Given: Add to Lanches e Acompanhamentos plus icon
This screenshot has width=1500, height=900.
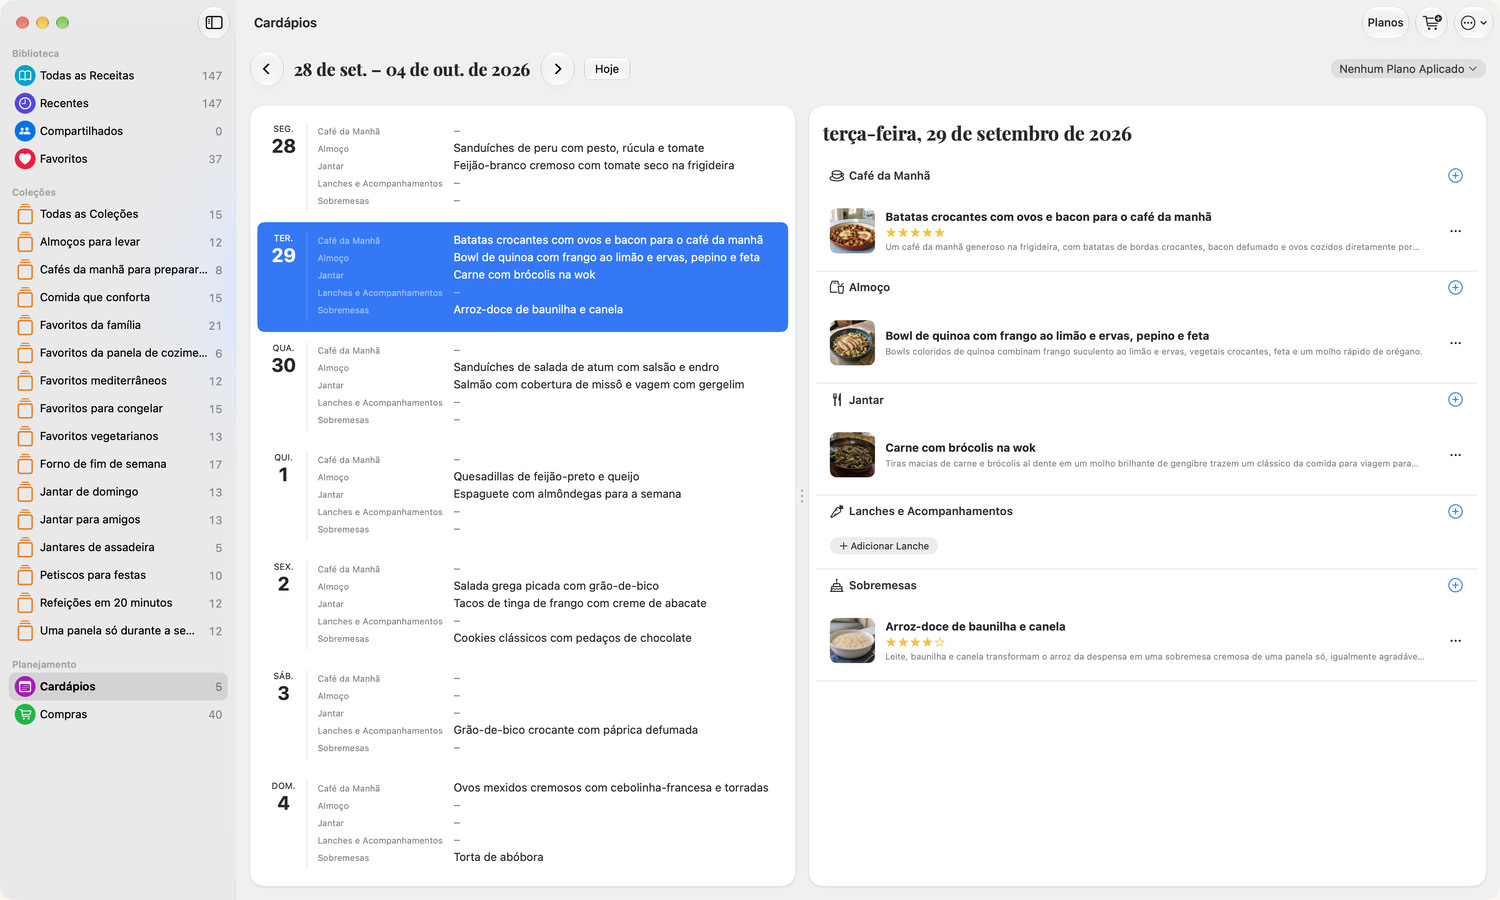Looking at the screenshot, I should pos(1455,512).
